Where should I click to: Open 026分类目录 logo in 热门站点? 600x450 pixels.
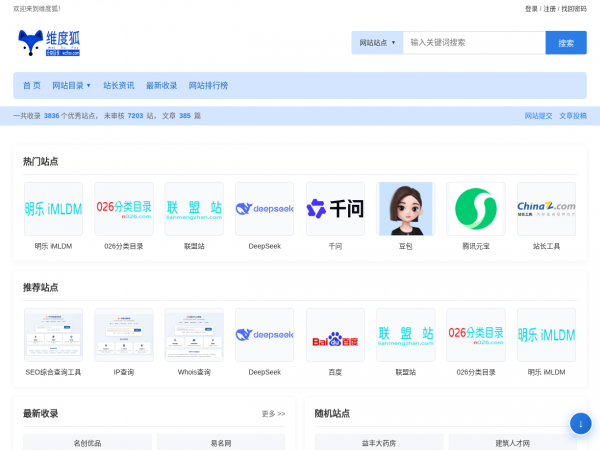(124, 209)
